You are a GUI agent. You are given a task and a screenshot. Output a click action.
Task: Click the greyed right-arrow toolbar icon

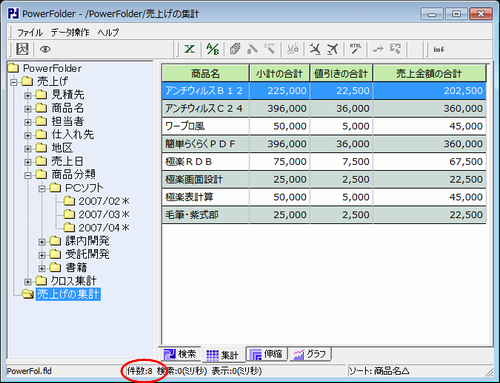point(378,49)
